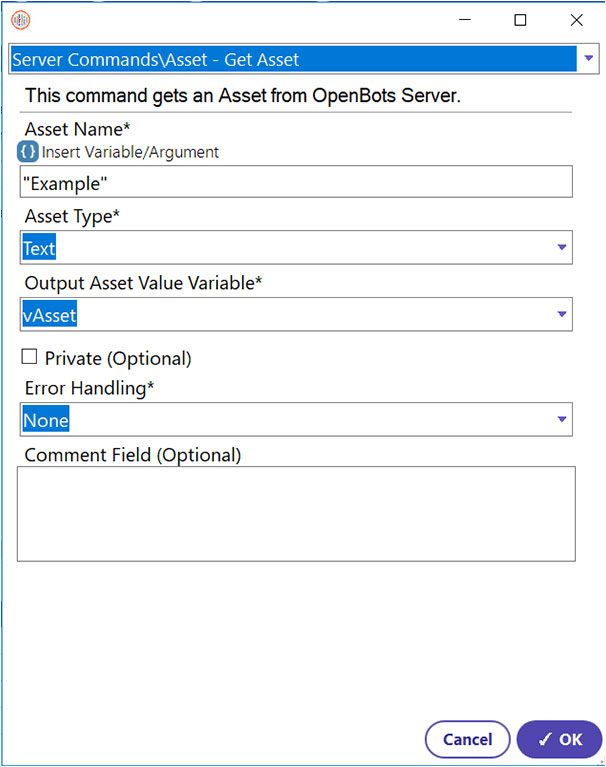Select the None value in Error Handling
Image resolution: width=606 pixels, height=767 pixels.
pyautogui.click(x=46, y=419)
